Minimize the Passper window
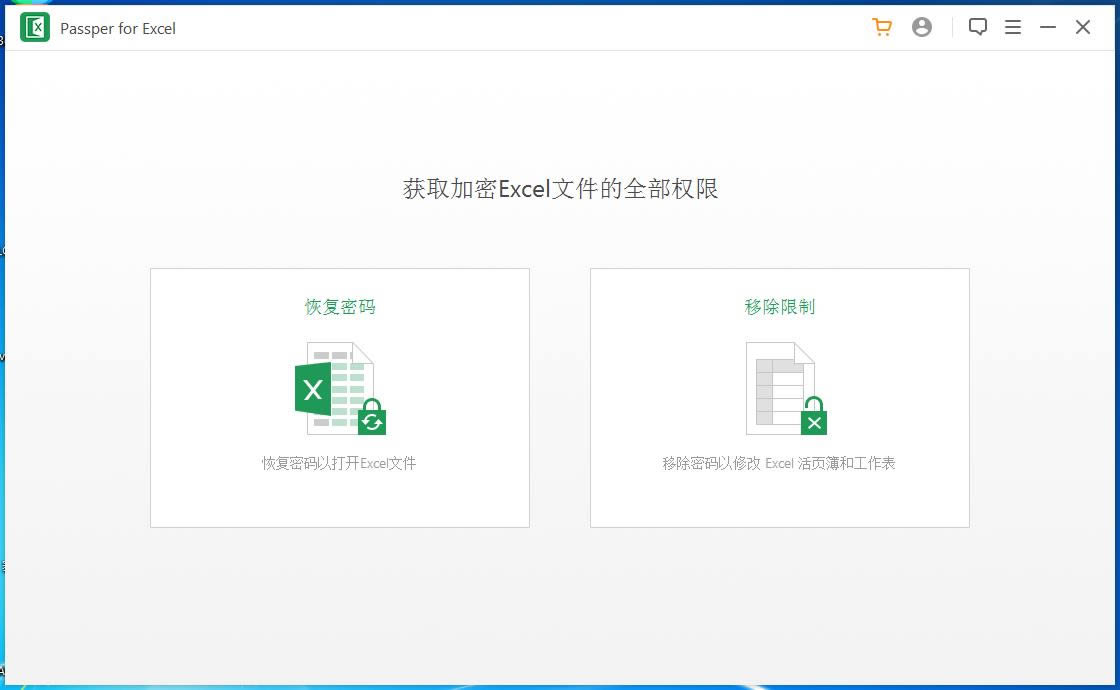Image resolution: width=1120 pixels, height=690 pixels. point(1047,27)
